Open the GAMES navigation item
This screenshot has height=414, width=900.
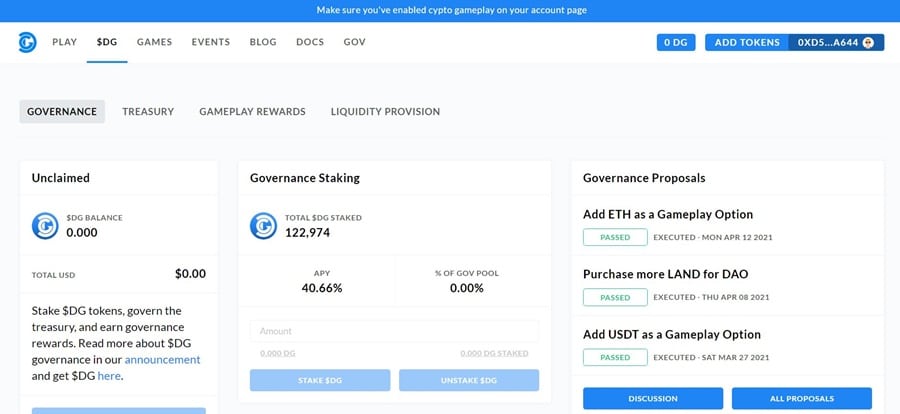point(154,42)
